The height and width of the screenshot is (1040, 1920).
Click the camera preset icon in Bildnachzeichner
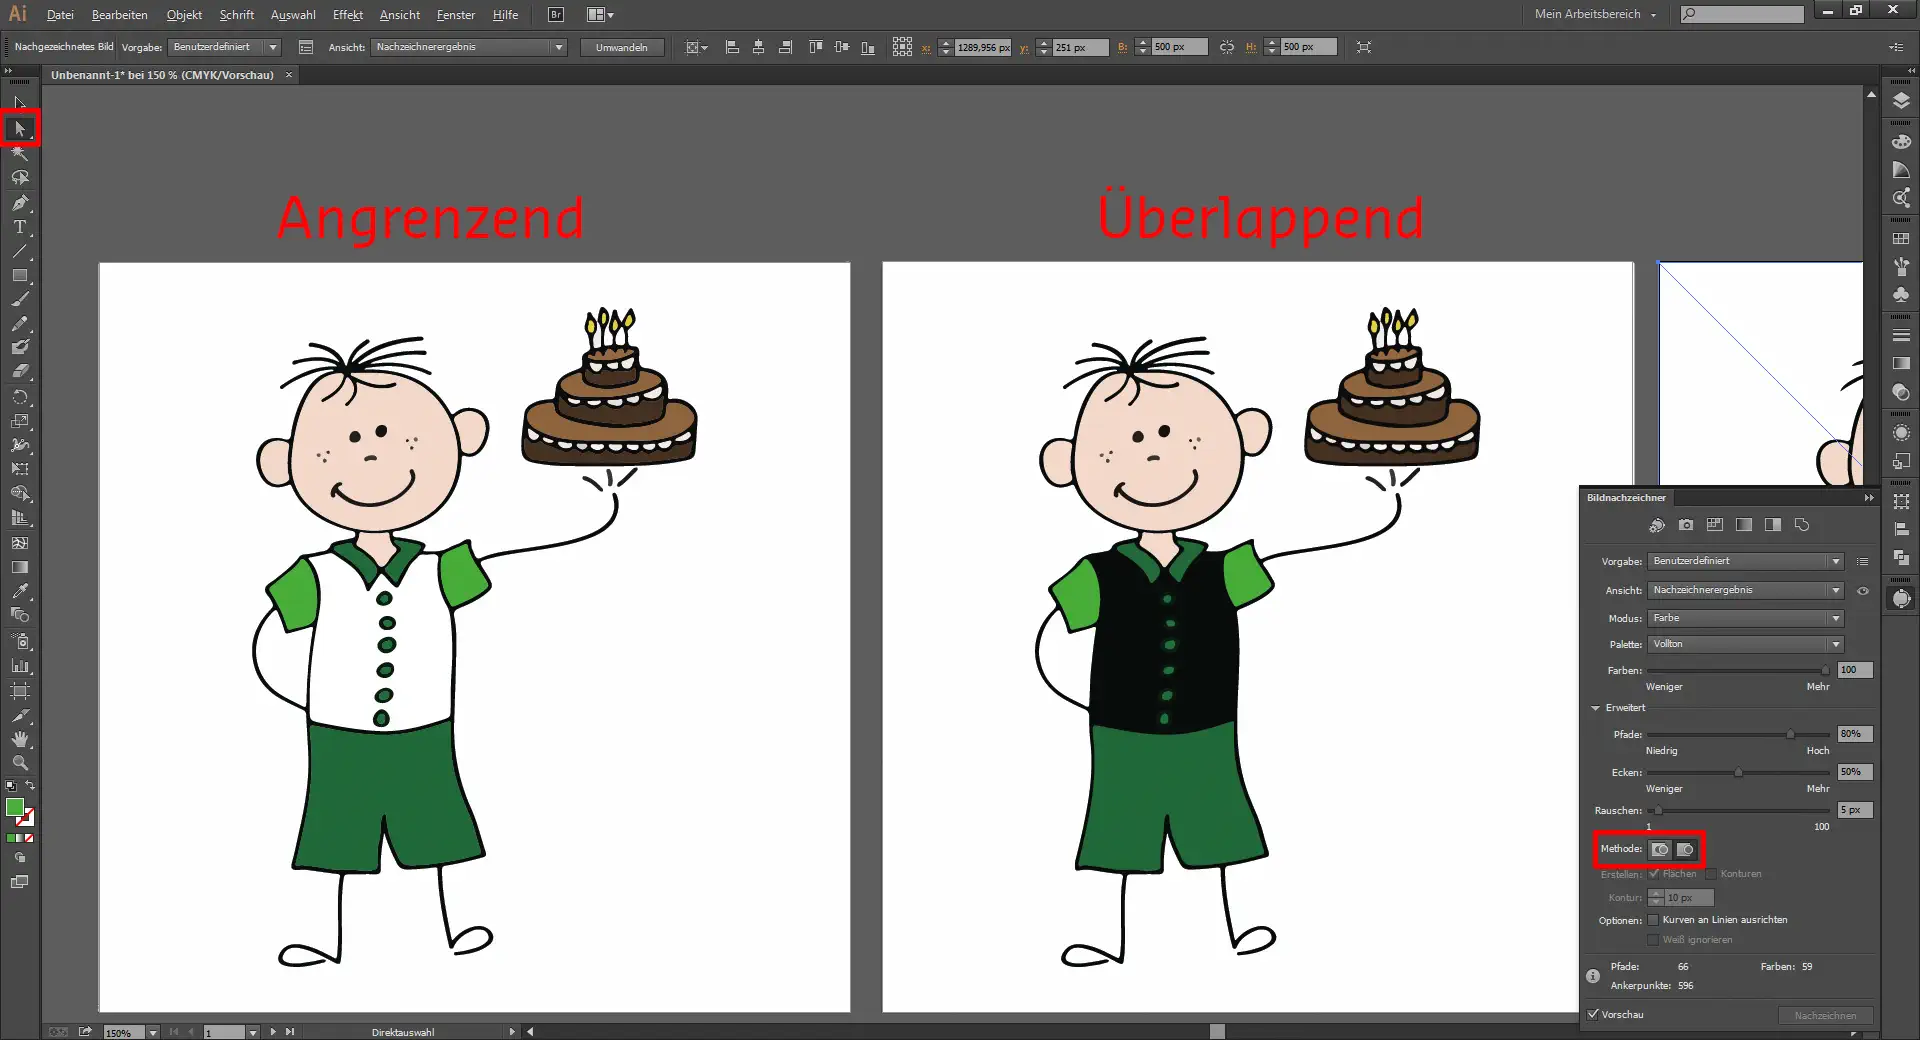pos(1687,524)
